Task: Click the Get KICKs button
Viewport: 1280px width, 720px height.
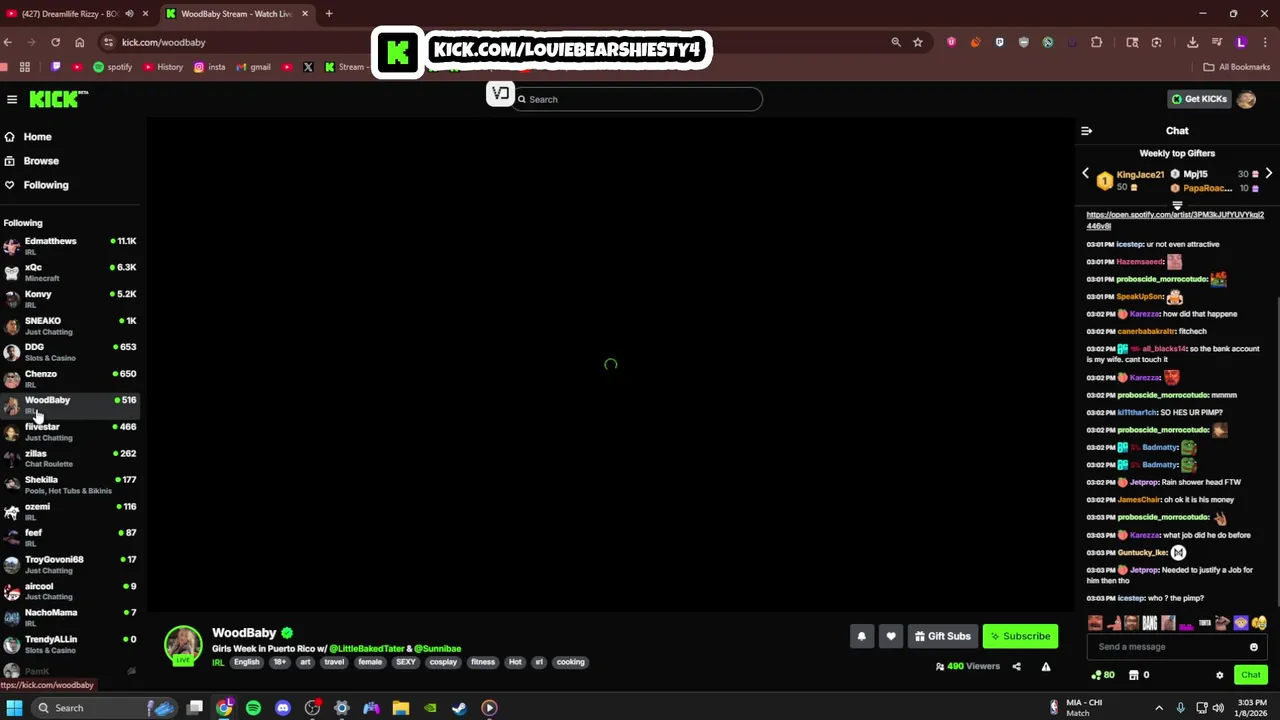Action: coord(1199,99)
